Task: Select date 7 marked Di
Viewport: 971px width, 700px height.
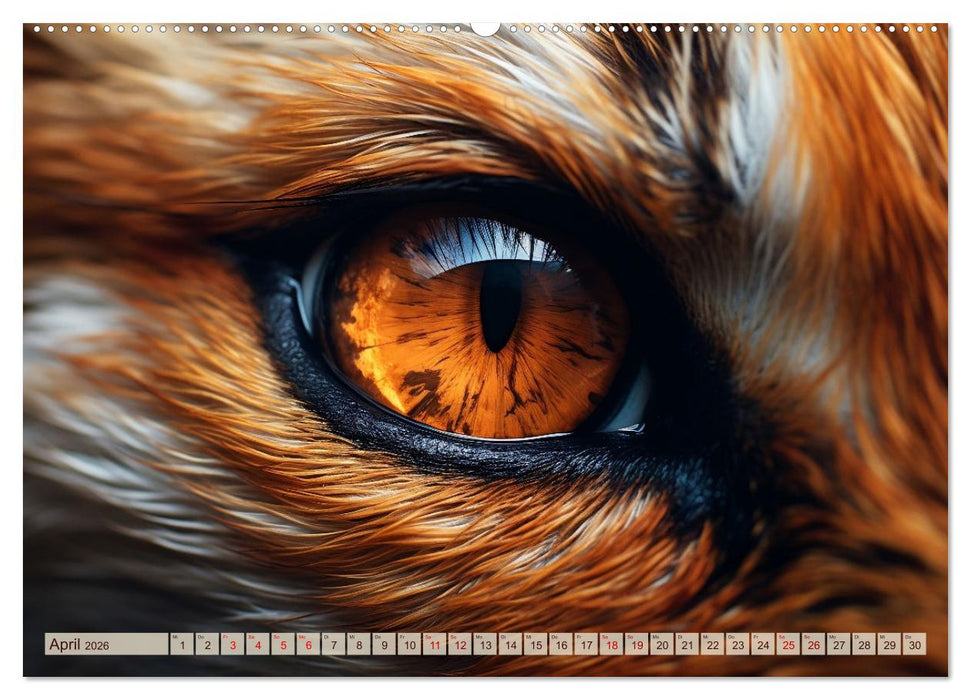Action: [332, 648]
